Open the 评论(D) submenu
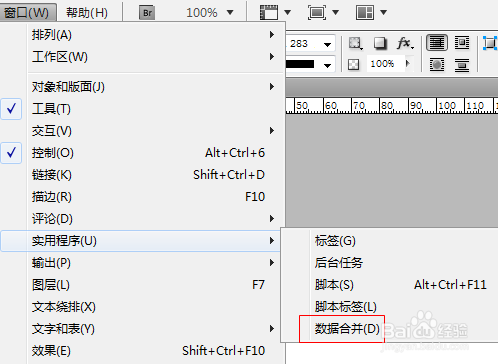498x364 pixels. (154, 219)
